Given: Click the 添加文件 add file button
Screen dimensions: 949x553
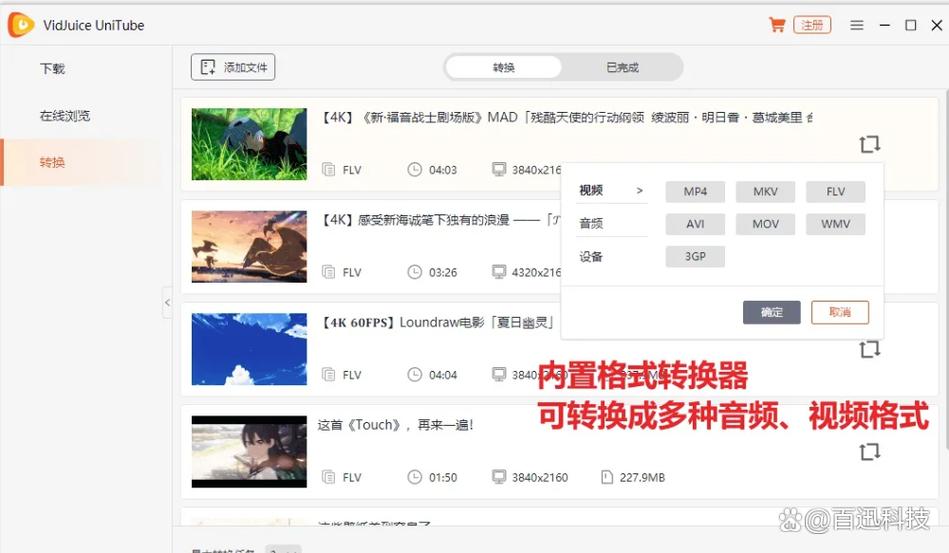Looking at the screenshot, I should click(233, 67).
